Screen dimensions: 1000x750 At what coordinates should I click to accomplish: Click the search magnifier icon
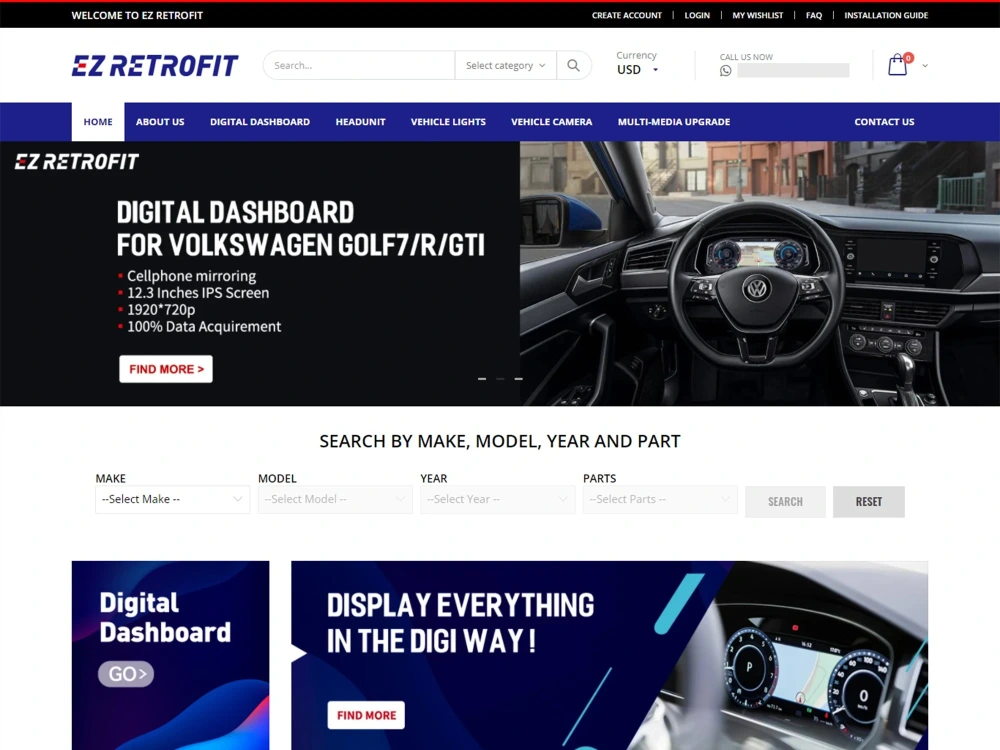(x=573, y=65)
